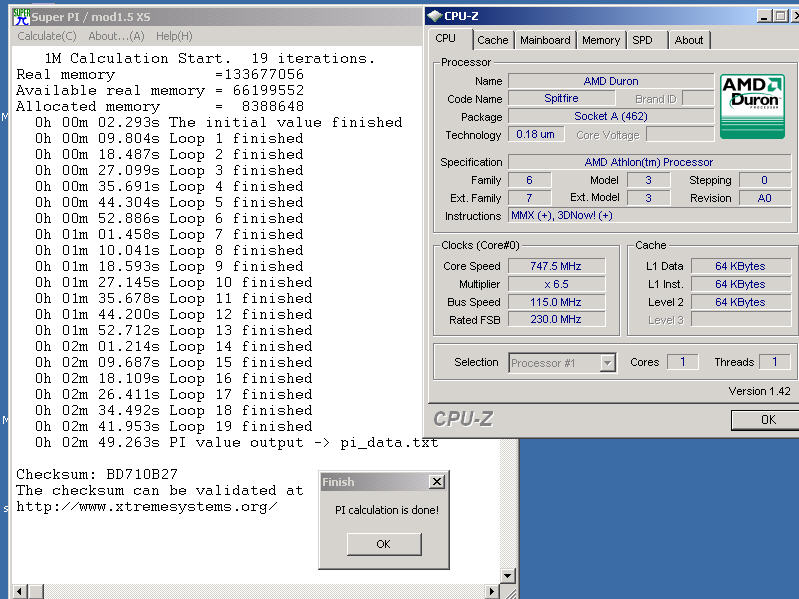The height and width of the screenshot is (599, 799).
Task: Switch to the SPD tab in CPU-Z
Action: click(x=642, y=40)
